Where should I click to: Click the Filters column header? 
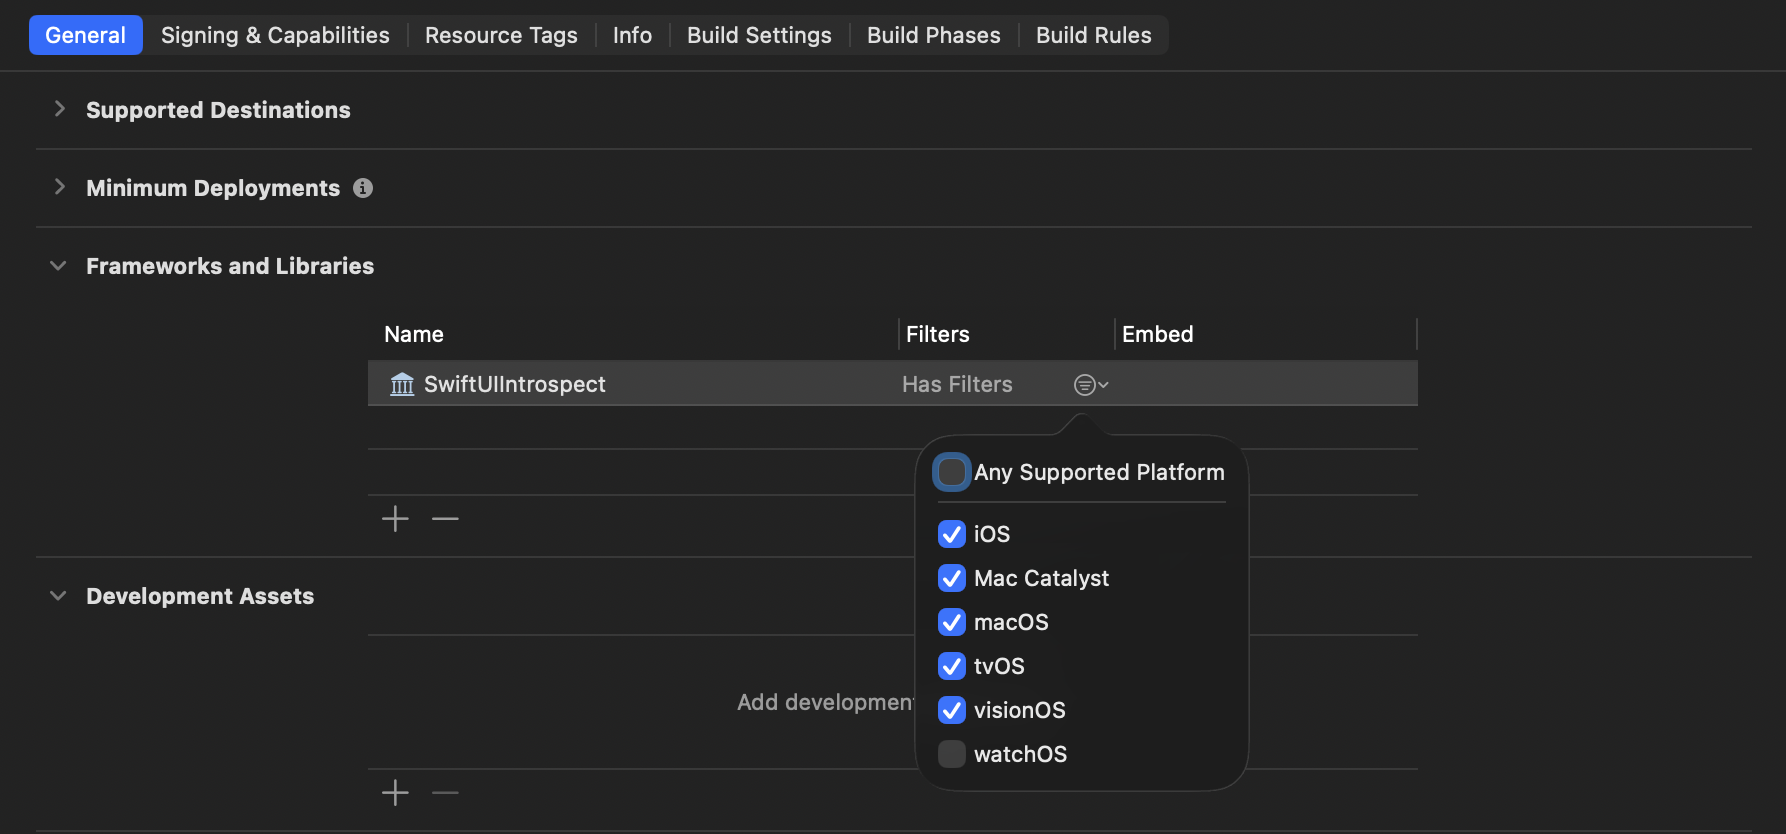point(937,334)
